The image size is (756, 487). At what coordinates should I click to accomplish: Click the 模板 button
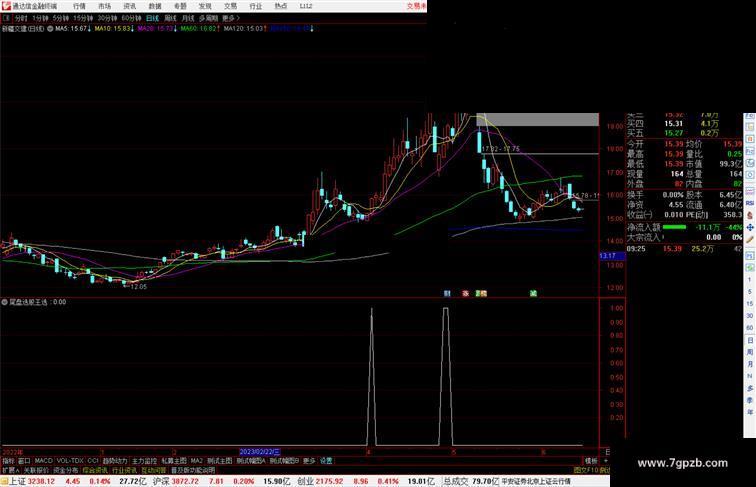(x=591, y=461)
